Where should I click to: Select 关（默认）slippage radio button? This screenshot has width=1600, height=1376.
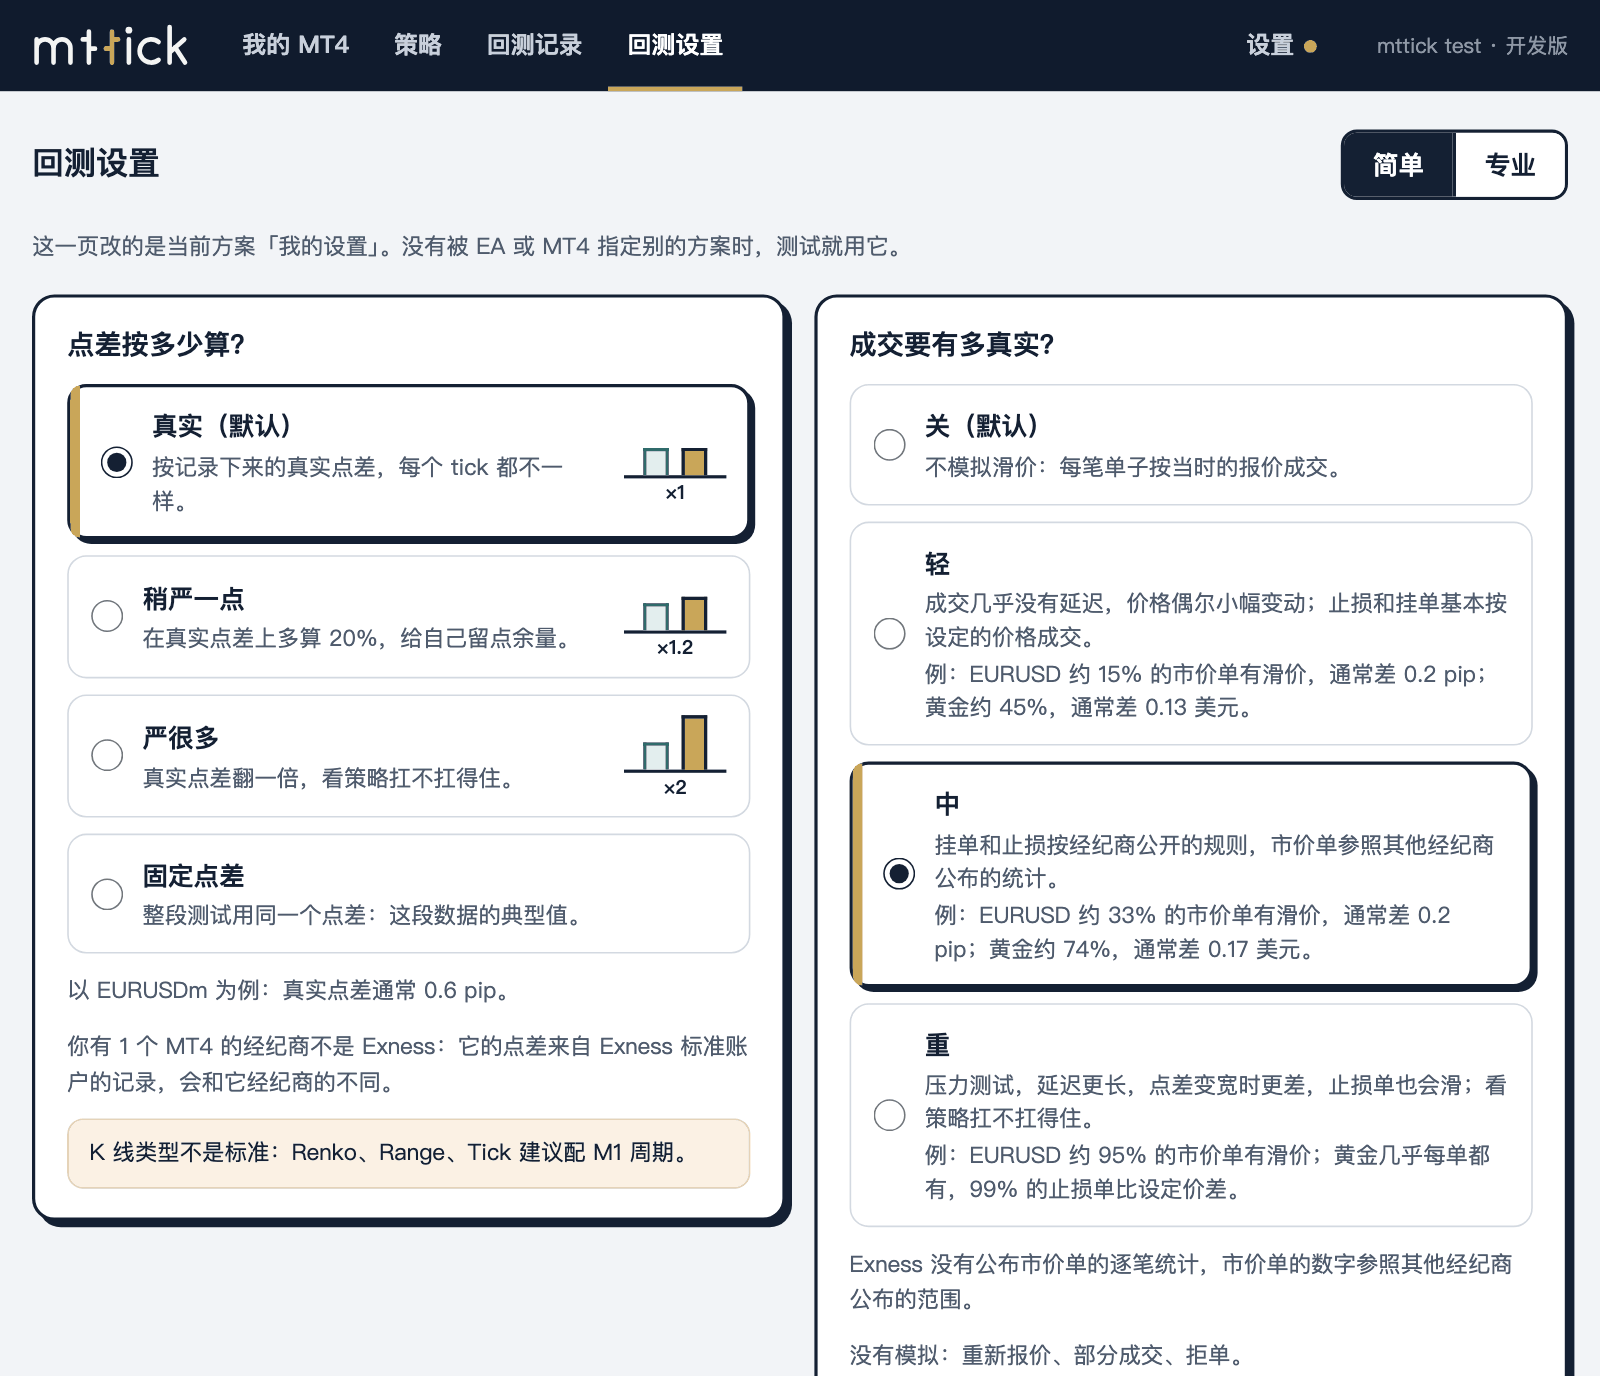(889, 445)
